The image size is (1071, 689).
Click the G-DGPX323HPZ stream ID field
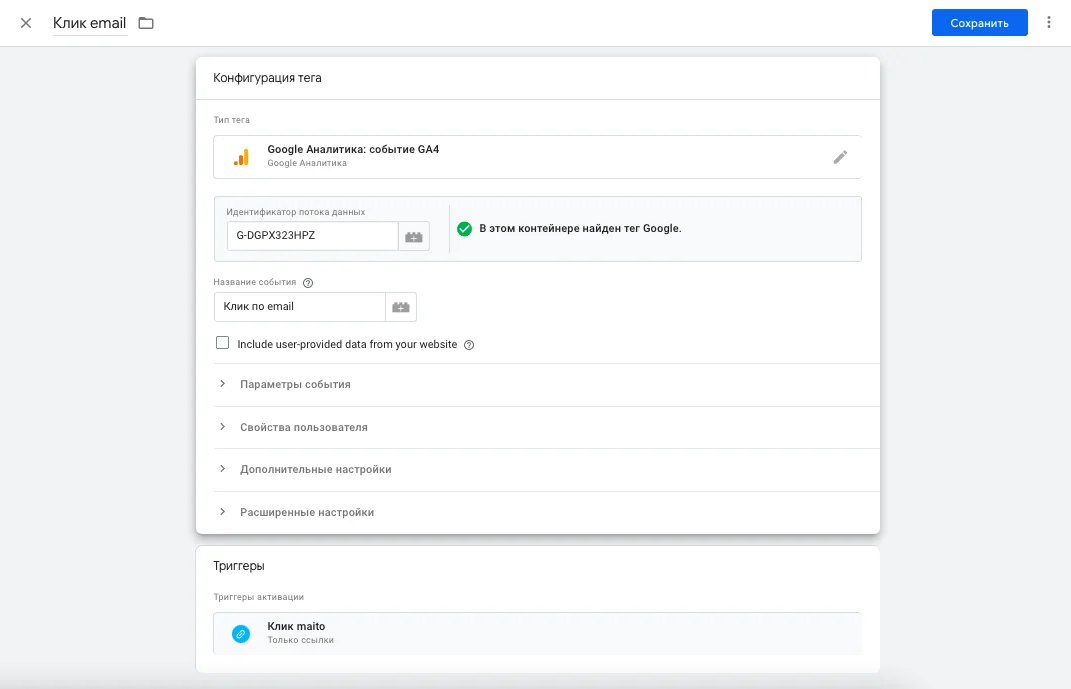click(x=312, y=237)
